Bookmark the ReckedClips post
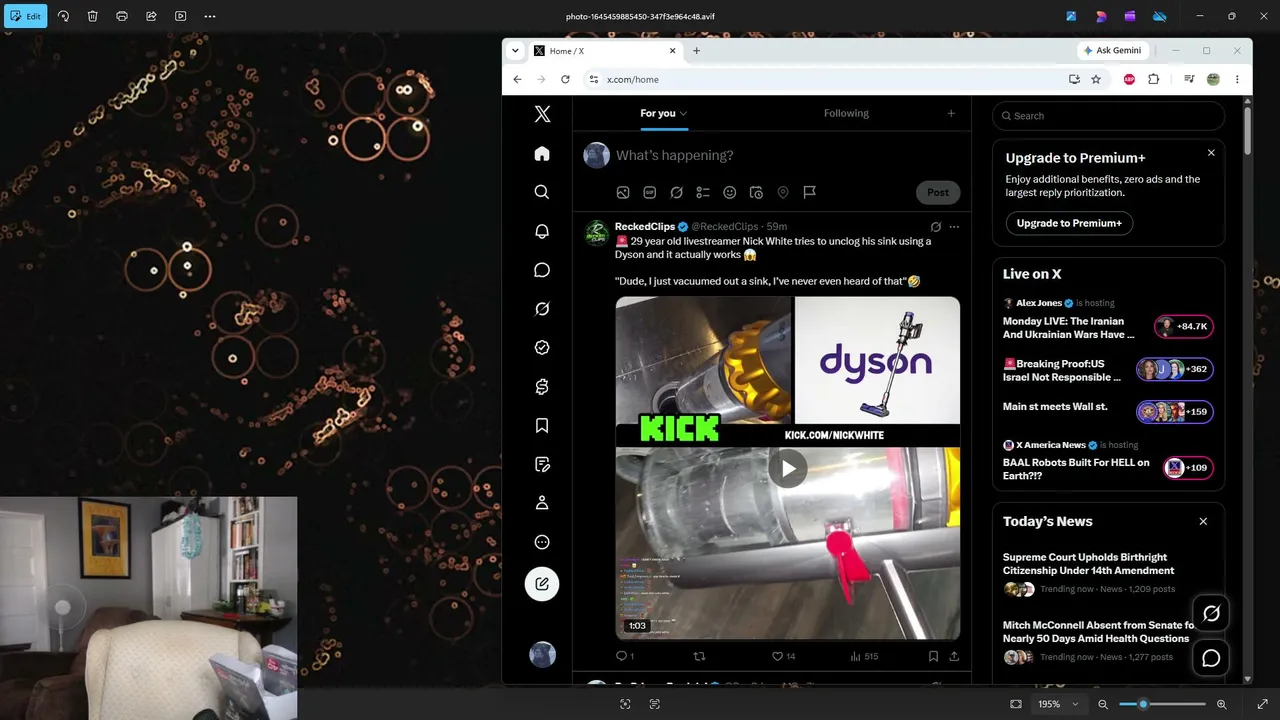The height and width of the screenshot is (720, 1280). (933, 656)
